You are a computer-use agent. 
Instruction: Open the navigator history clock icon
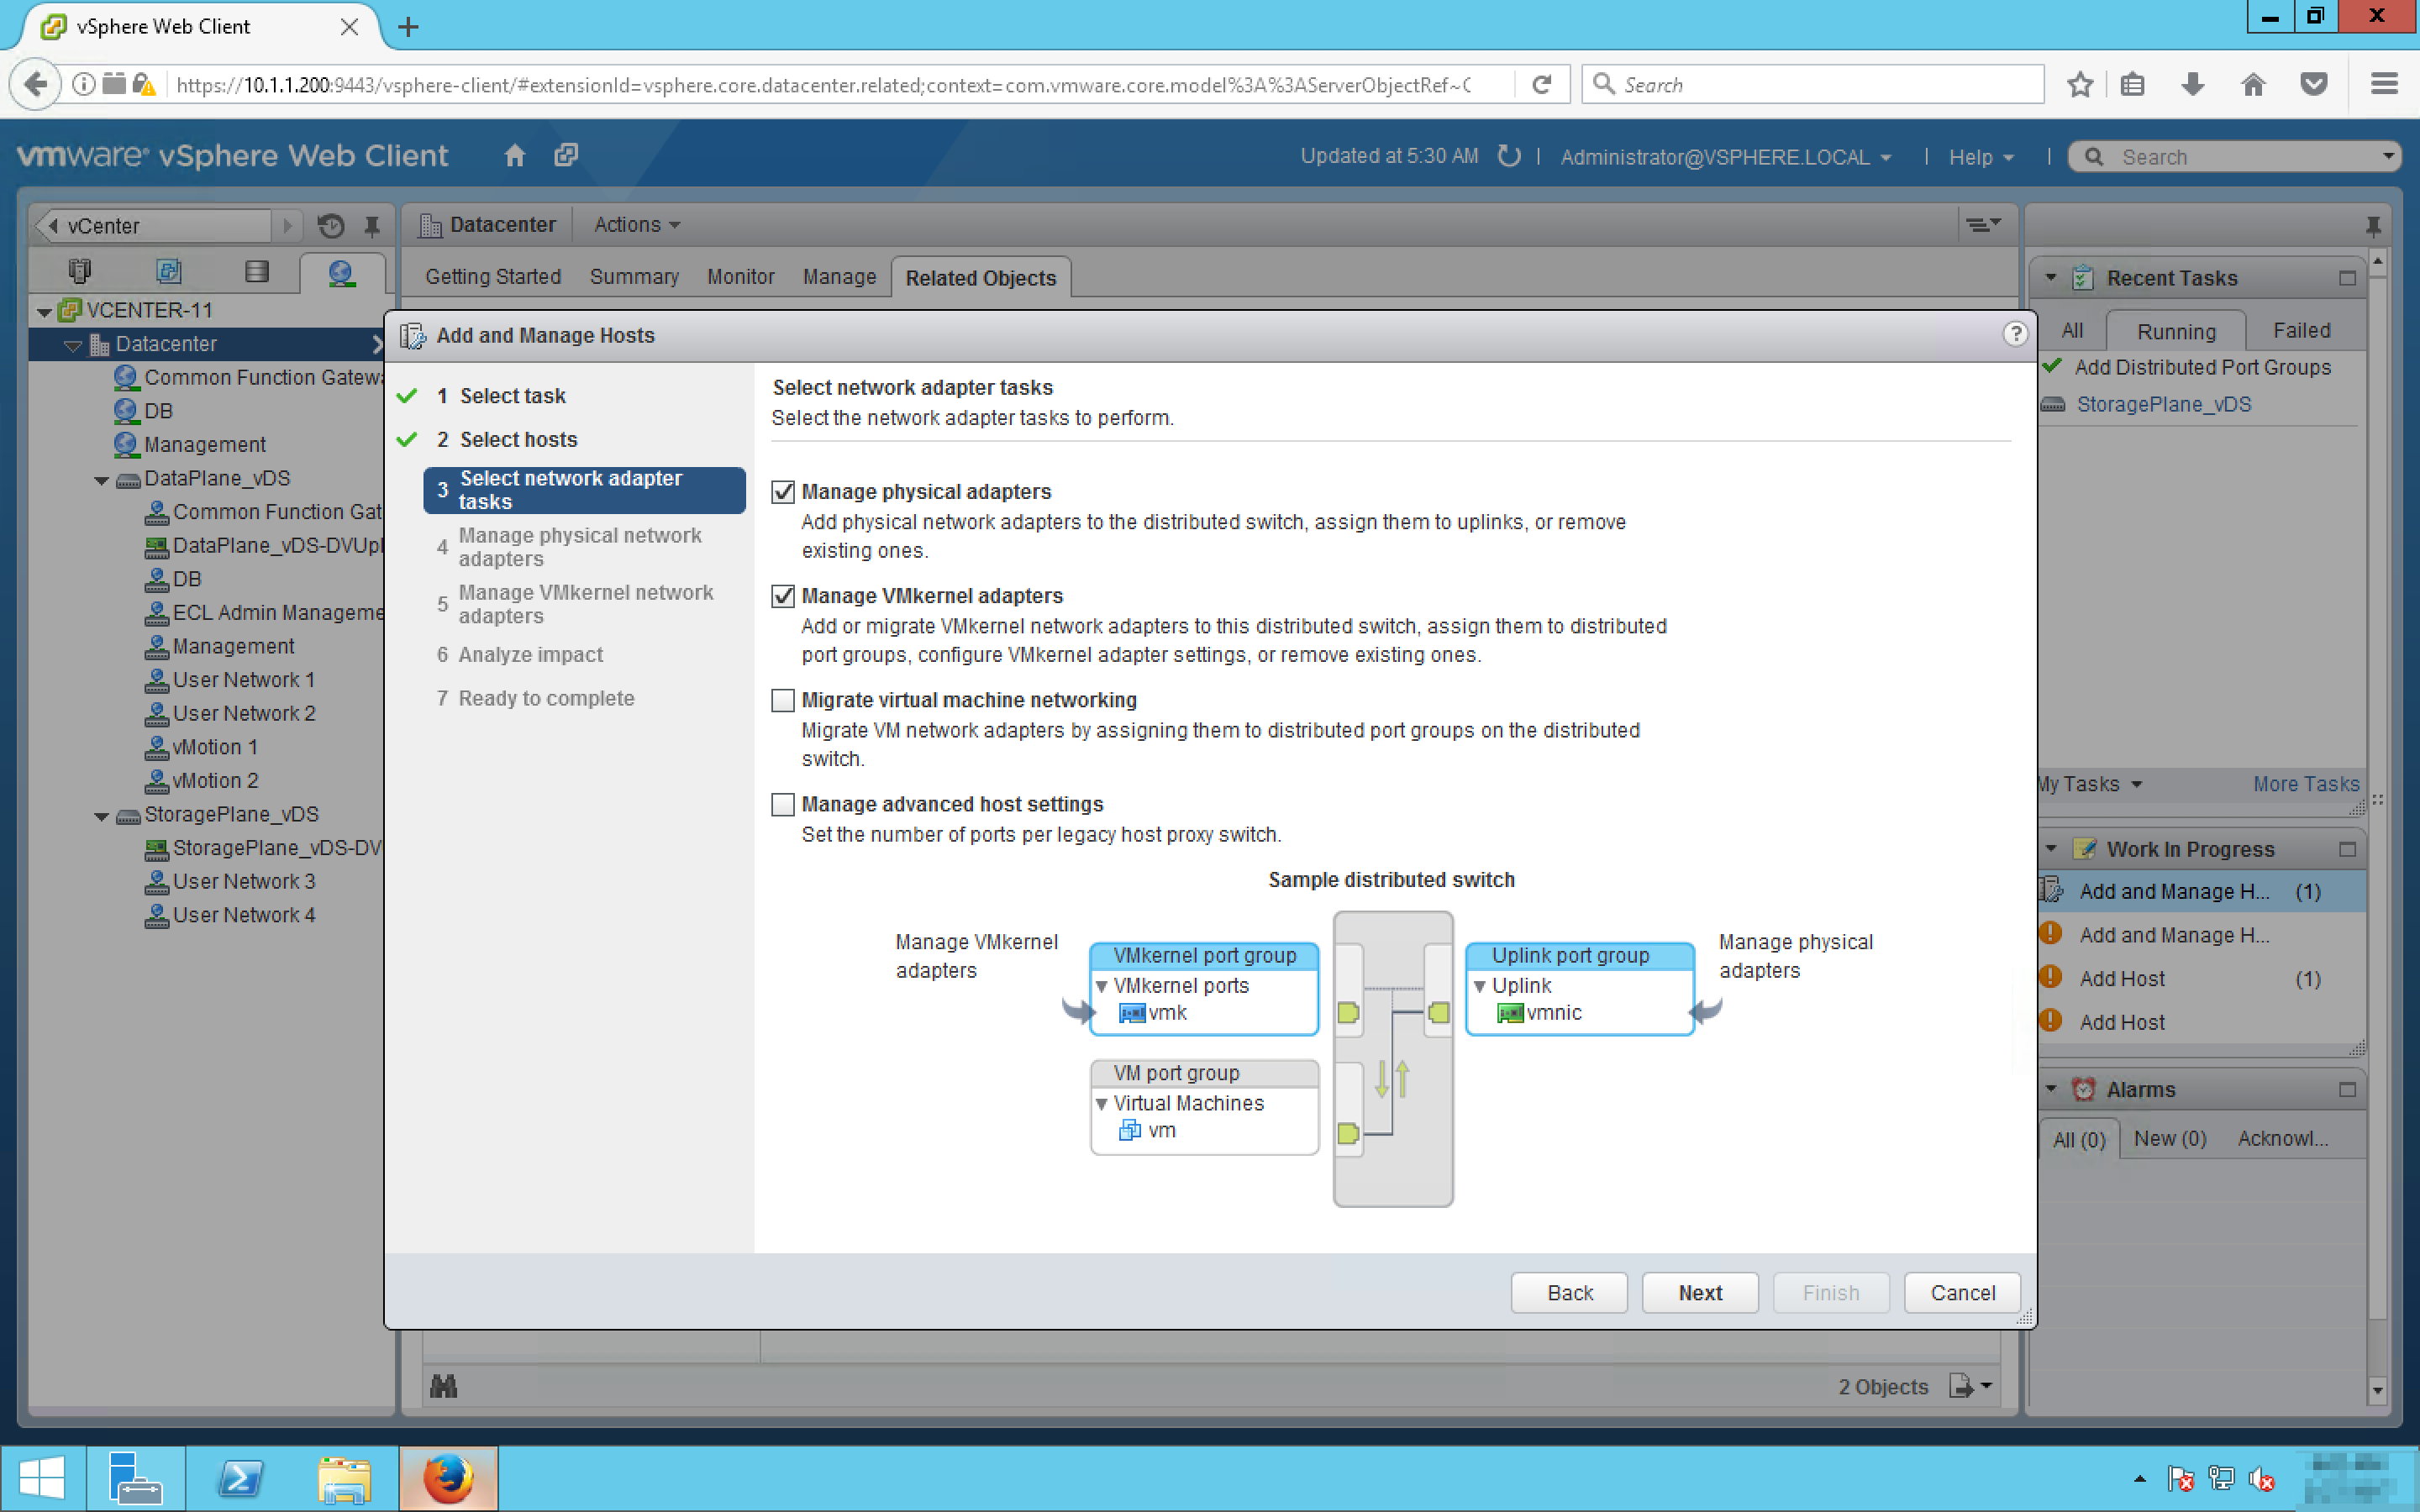click(x=331, y=226)
